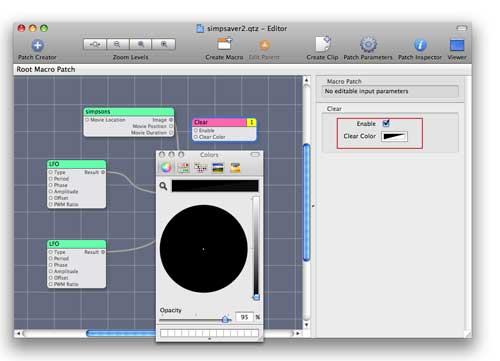Click the Type input port of top LFO
The height and width of the screenshot is (361, 500).
[51, 172]
